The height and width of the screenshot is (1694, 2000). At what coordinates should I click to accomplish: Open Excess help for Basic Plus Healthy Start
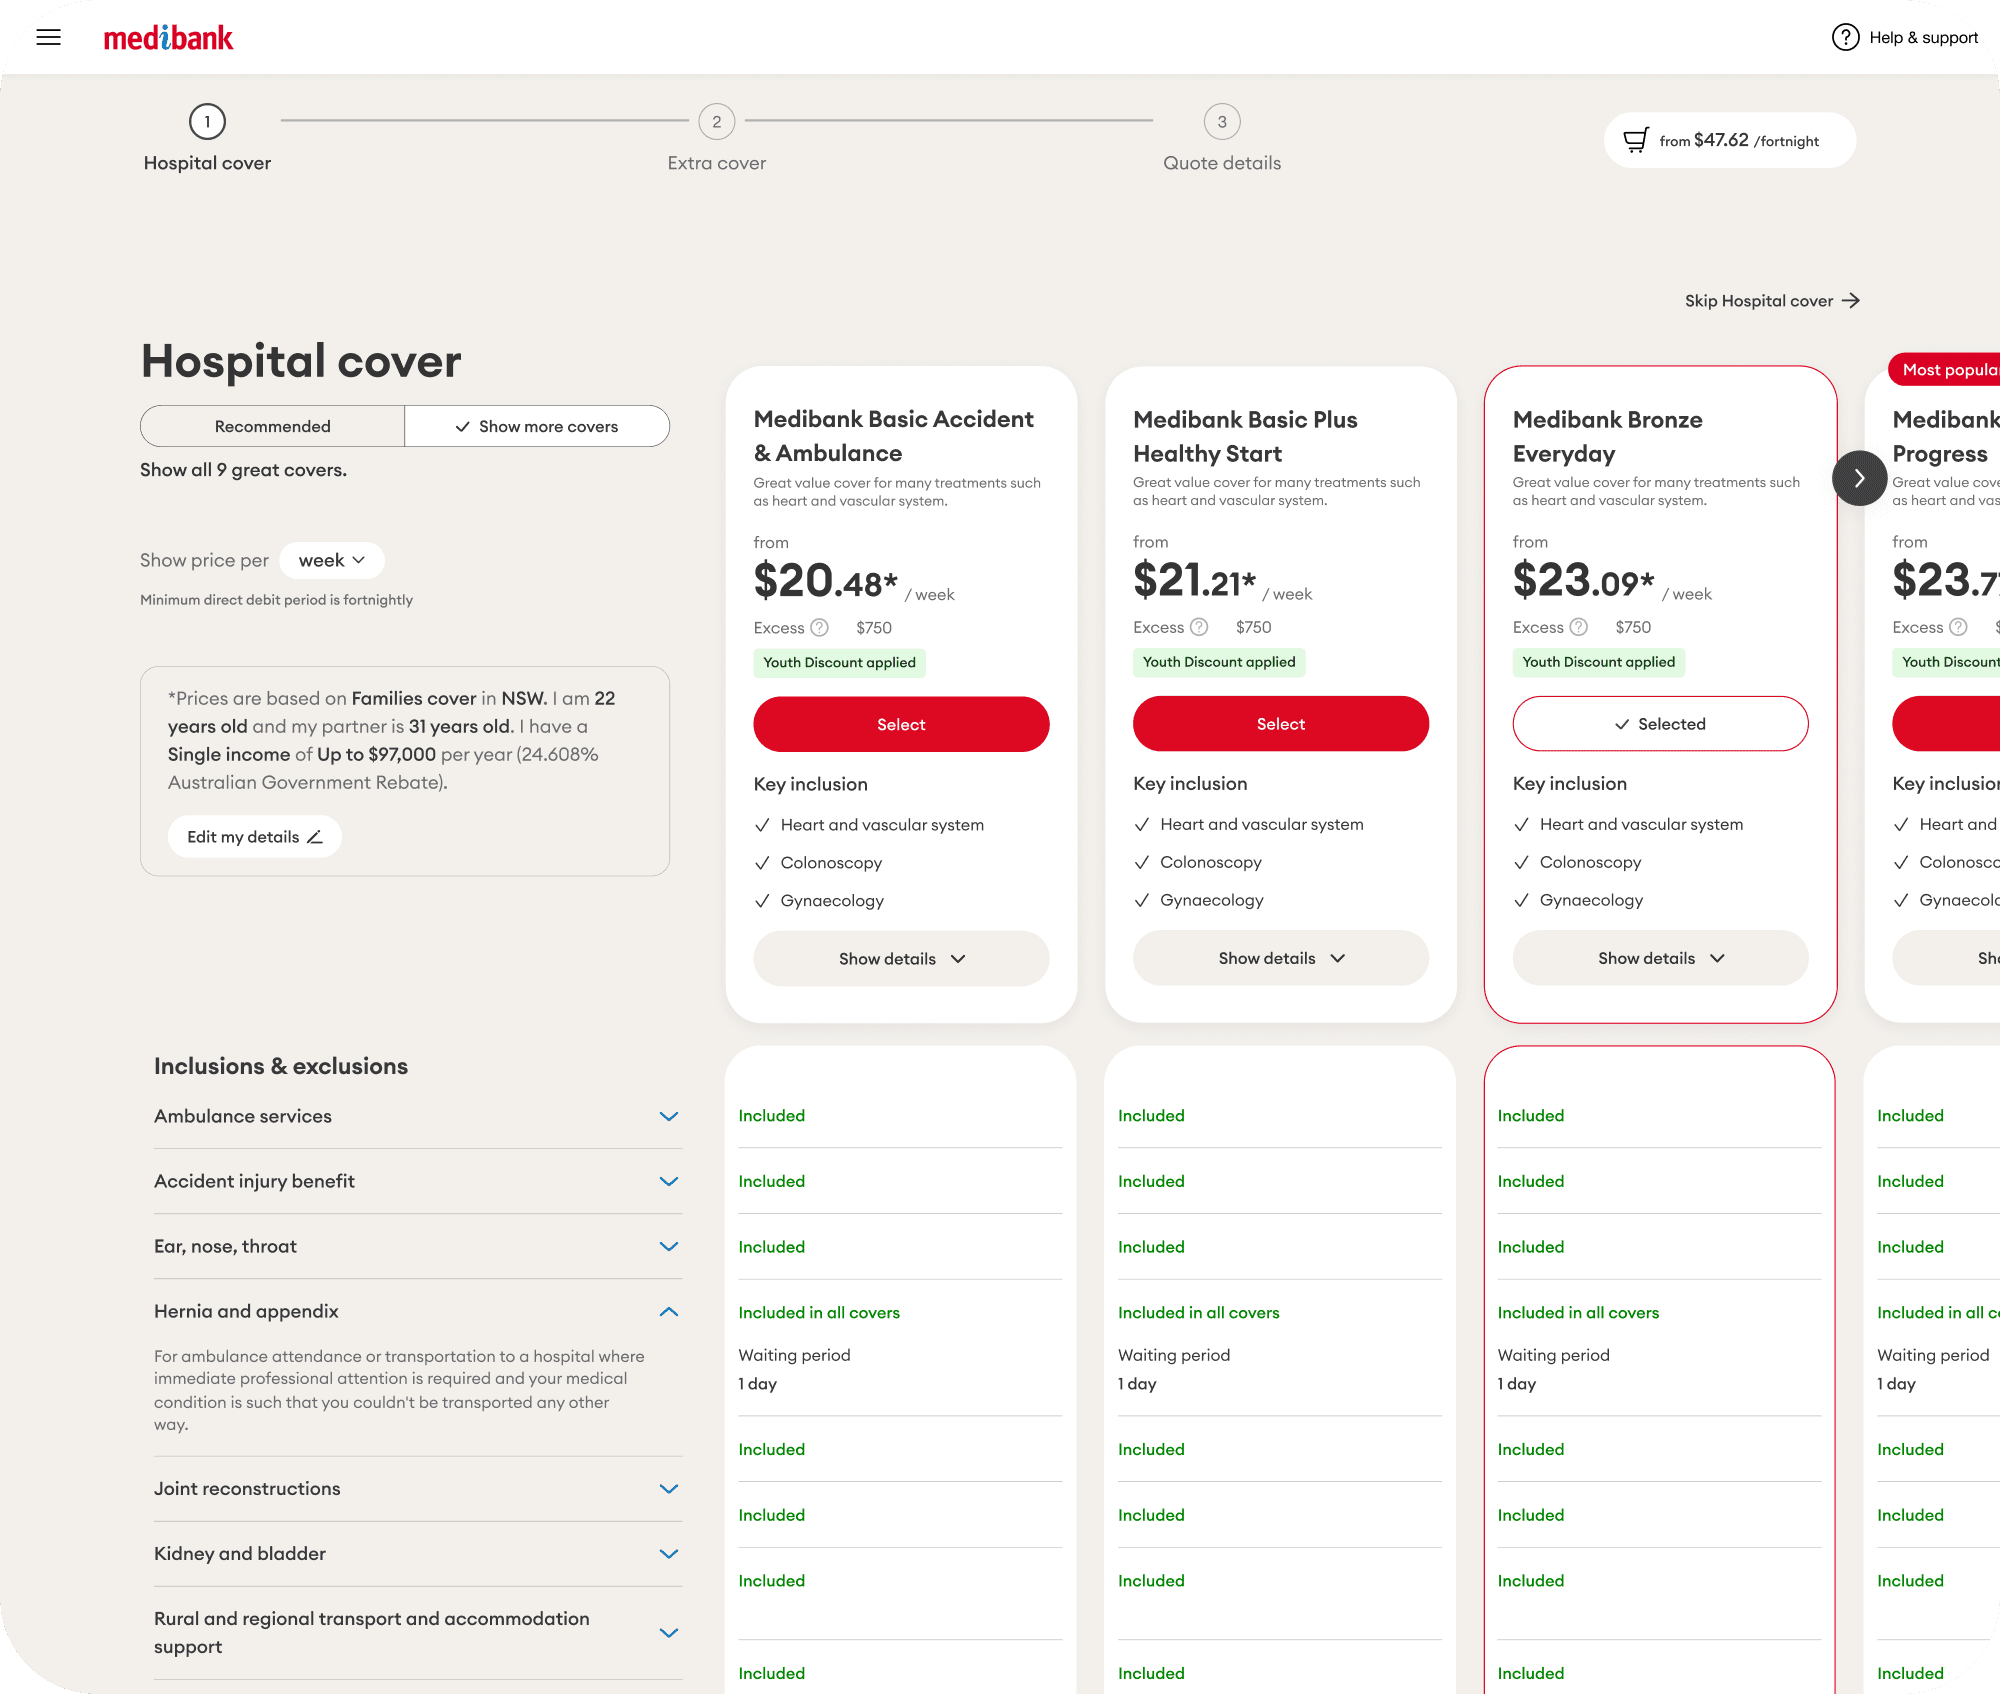1199,627
